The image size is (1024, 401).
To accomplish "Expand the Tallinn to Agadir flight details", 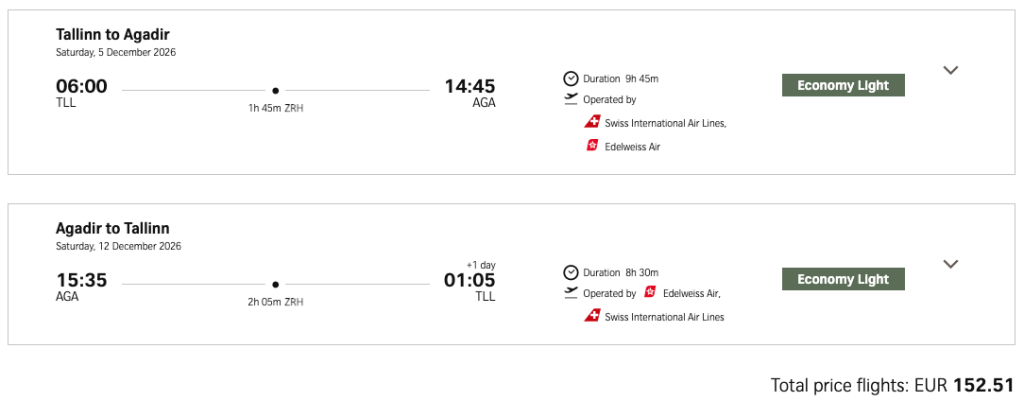I will click(x=951, y=70).
